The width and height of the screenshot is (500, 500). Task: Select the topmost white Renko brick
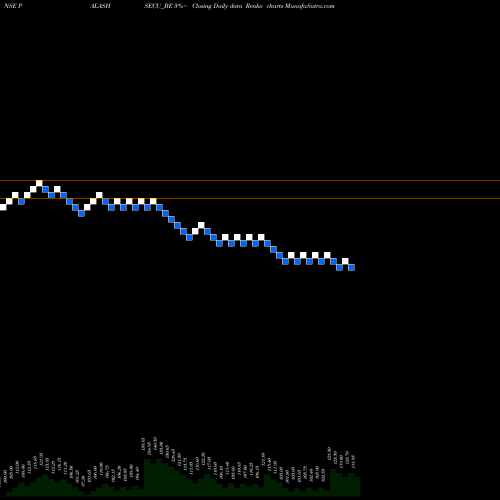pos(39,183)
